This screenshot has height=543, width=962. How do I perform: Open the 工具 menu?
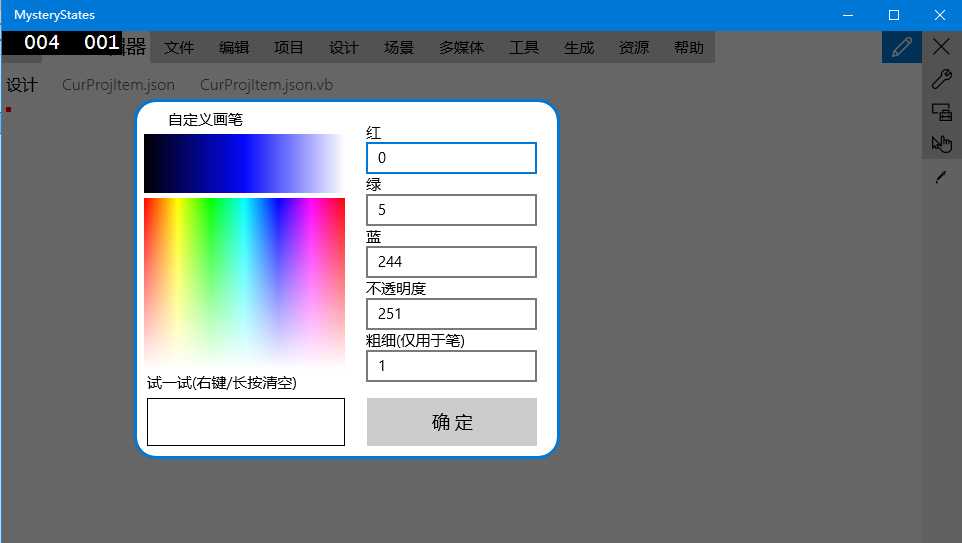point(524,47)
